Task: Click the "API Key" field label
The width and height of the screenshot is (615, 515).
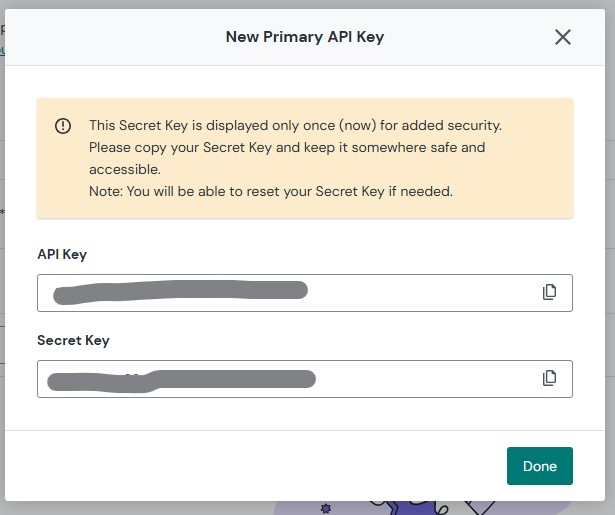Action: tap(62, 254)
